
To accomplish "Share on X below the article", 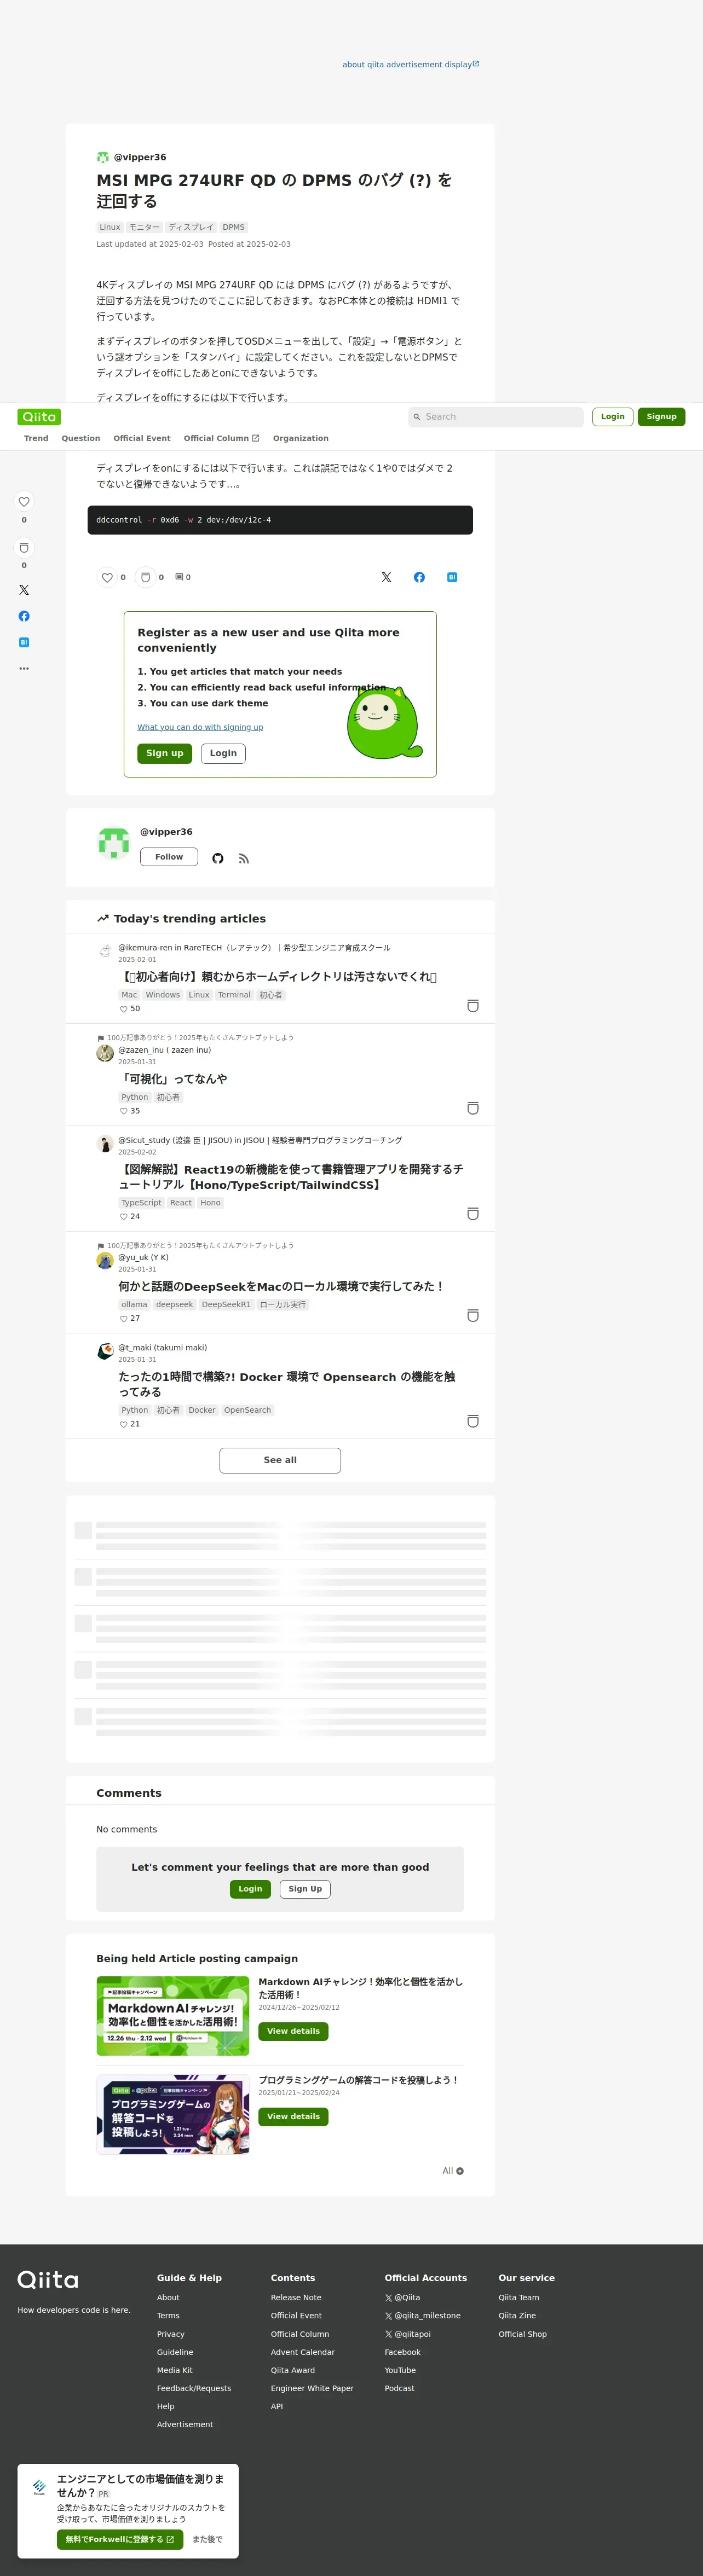I will click(x=386, y=577).
